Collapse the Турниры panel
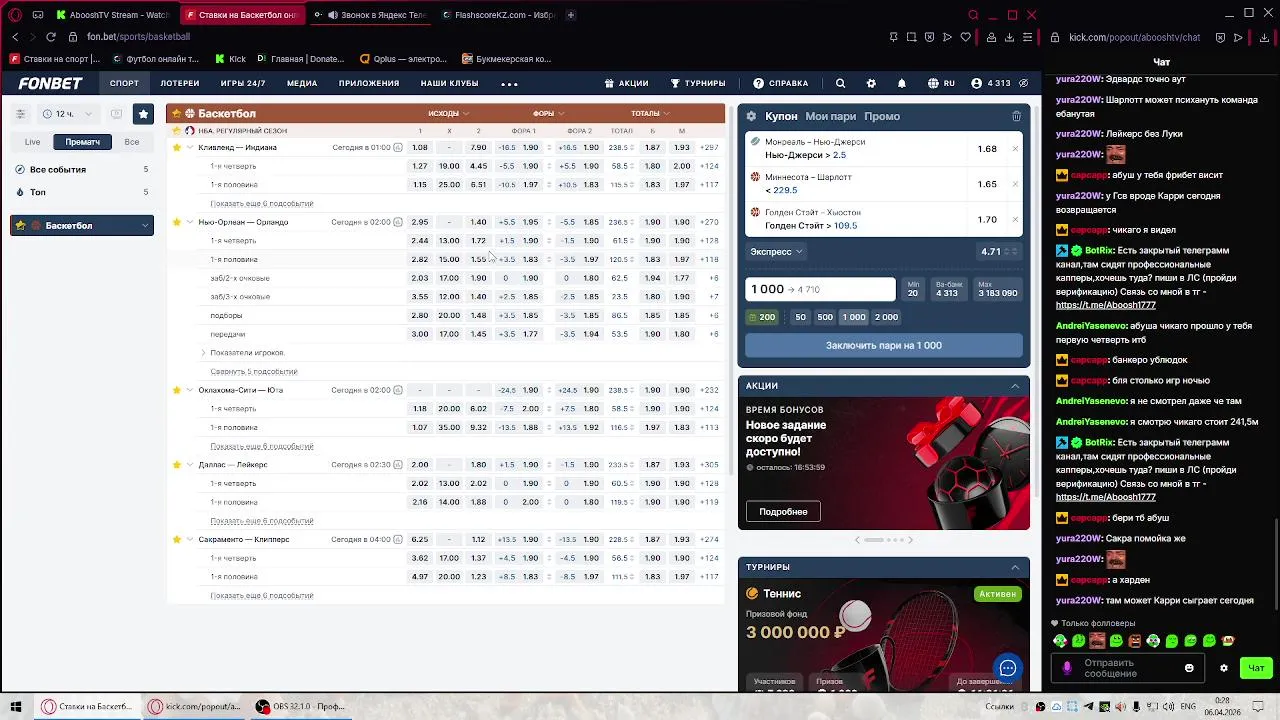This screenshot has width=1280, height=720. coord(1015,567)
